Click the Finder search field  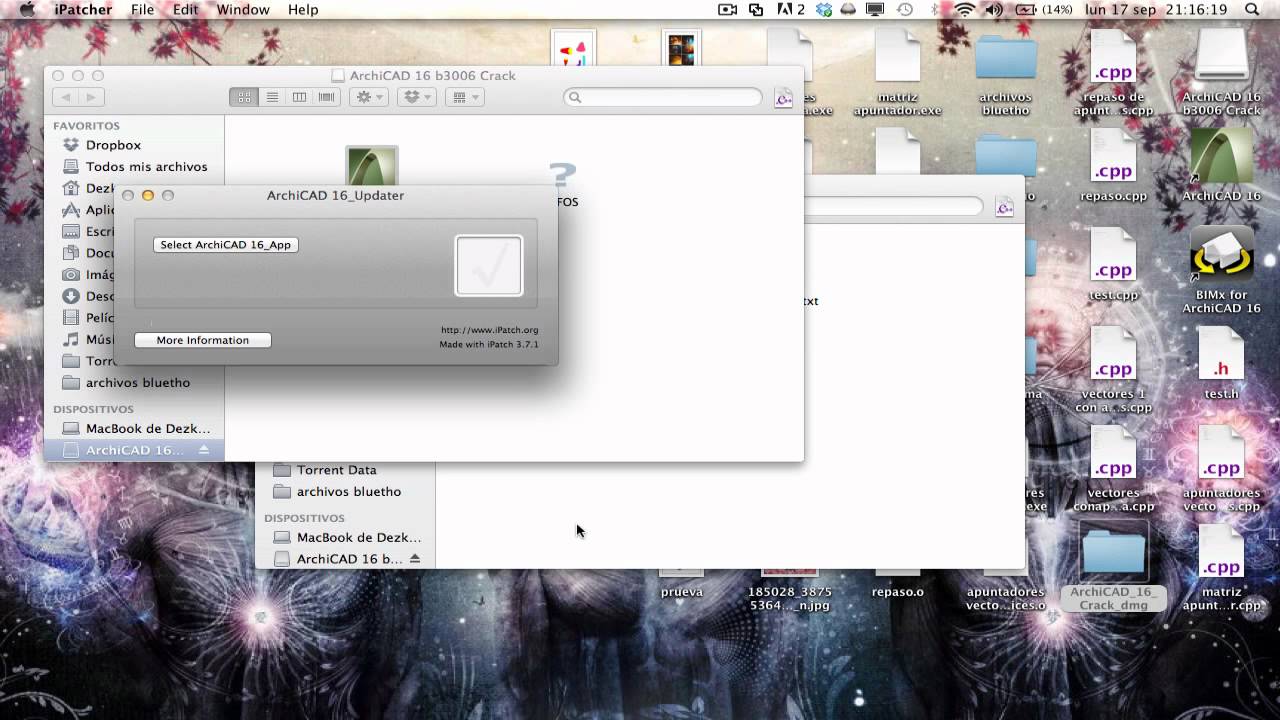[663, 97]
